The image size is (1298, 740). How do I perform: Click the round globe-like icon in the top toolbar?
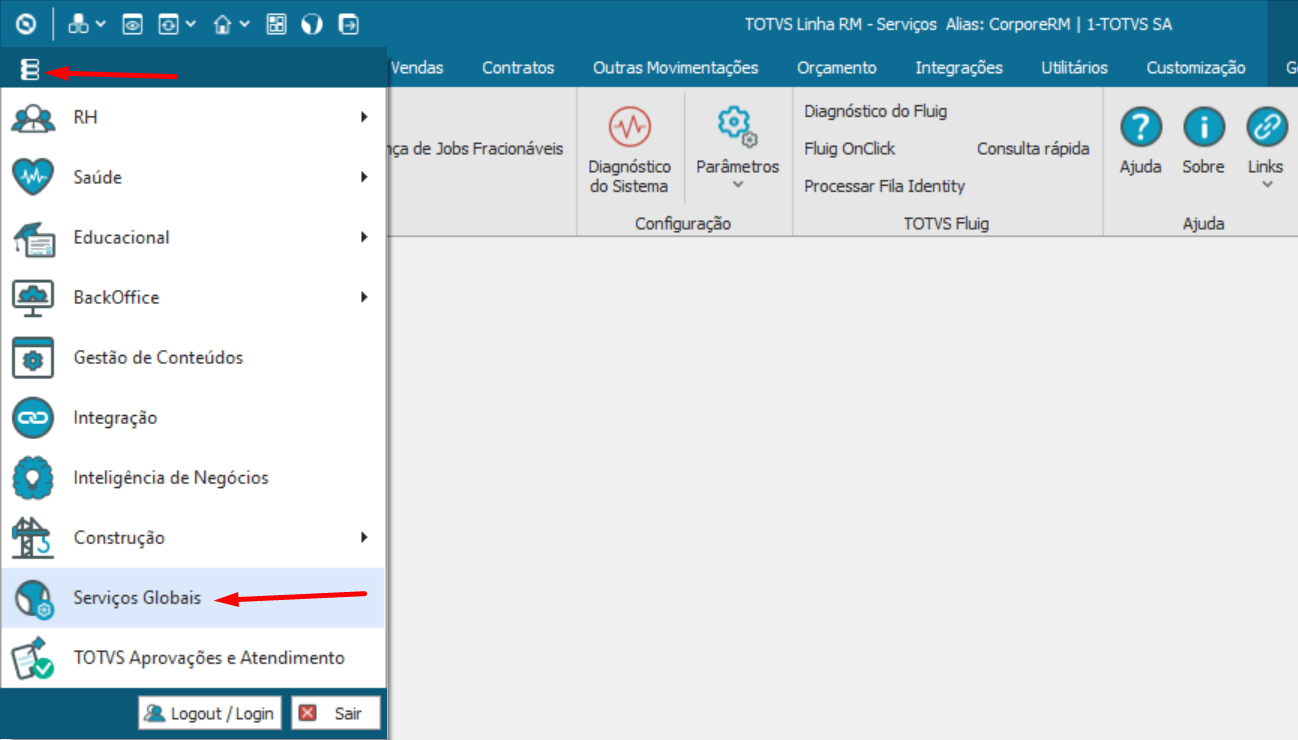312,24
